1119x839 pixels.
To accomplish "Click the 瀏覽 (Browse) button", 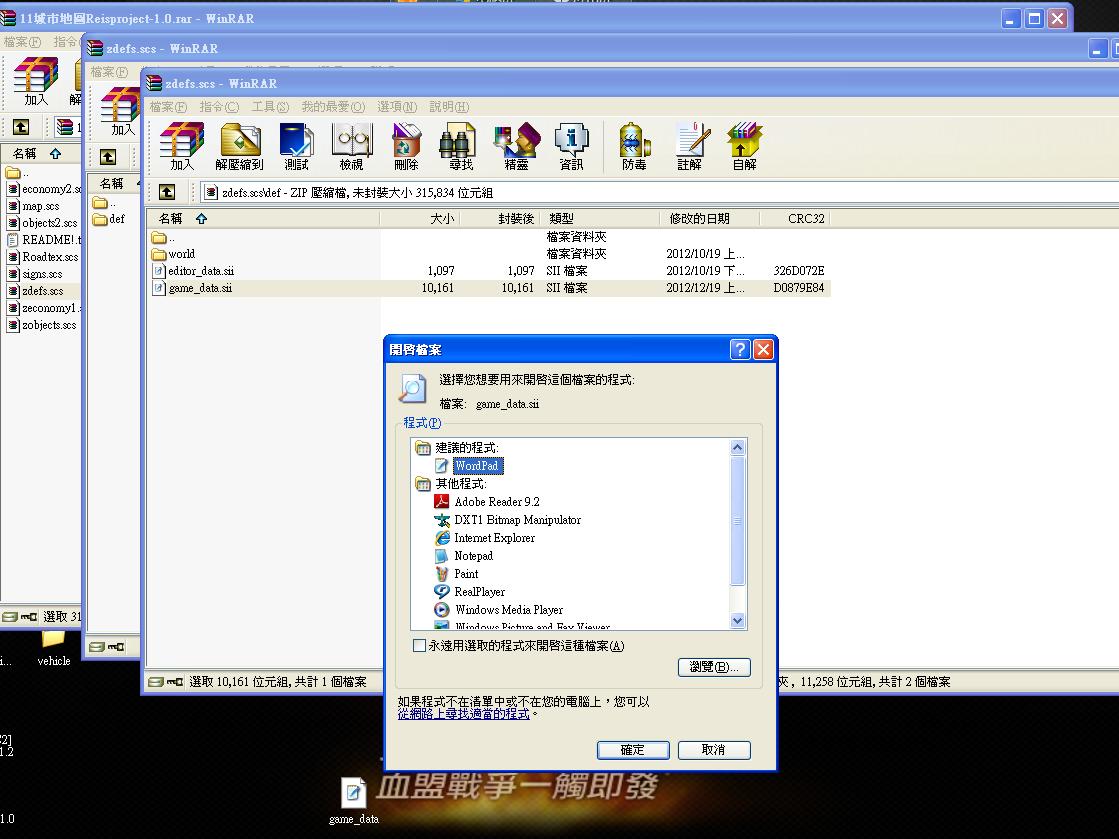I will [x=714, y=667].
